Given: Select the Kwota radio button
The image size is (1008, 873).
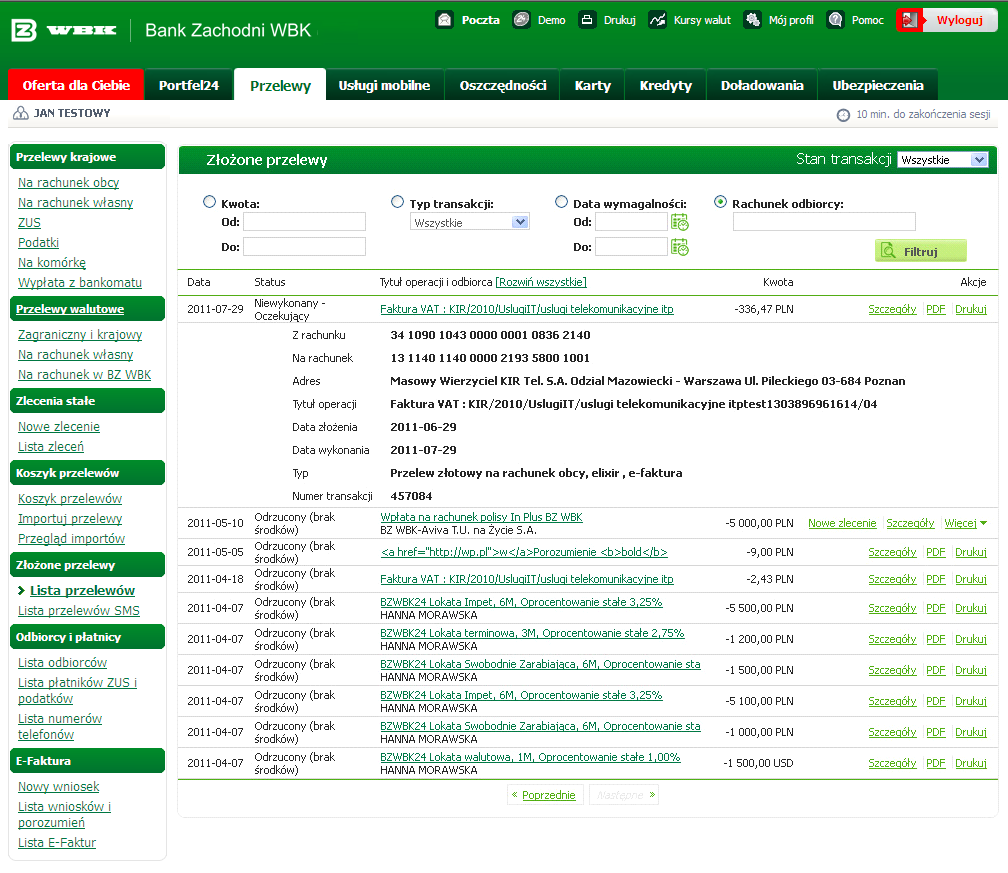Looking at the screenshot, I should tap(210, 202).
